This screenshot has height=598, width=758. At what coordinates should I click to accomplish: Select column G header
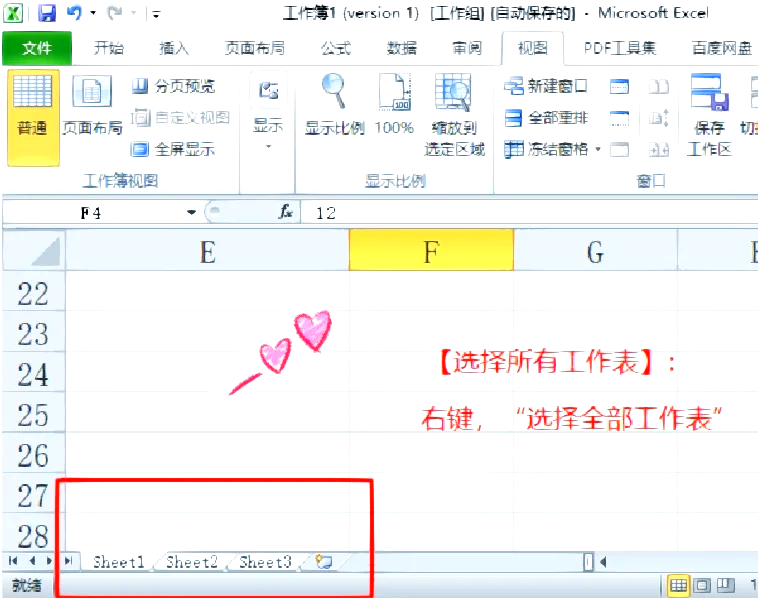pos(595,251)
